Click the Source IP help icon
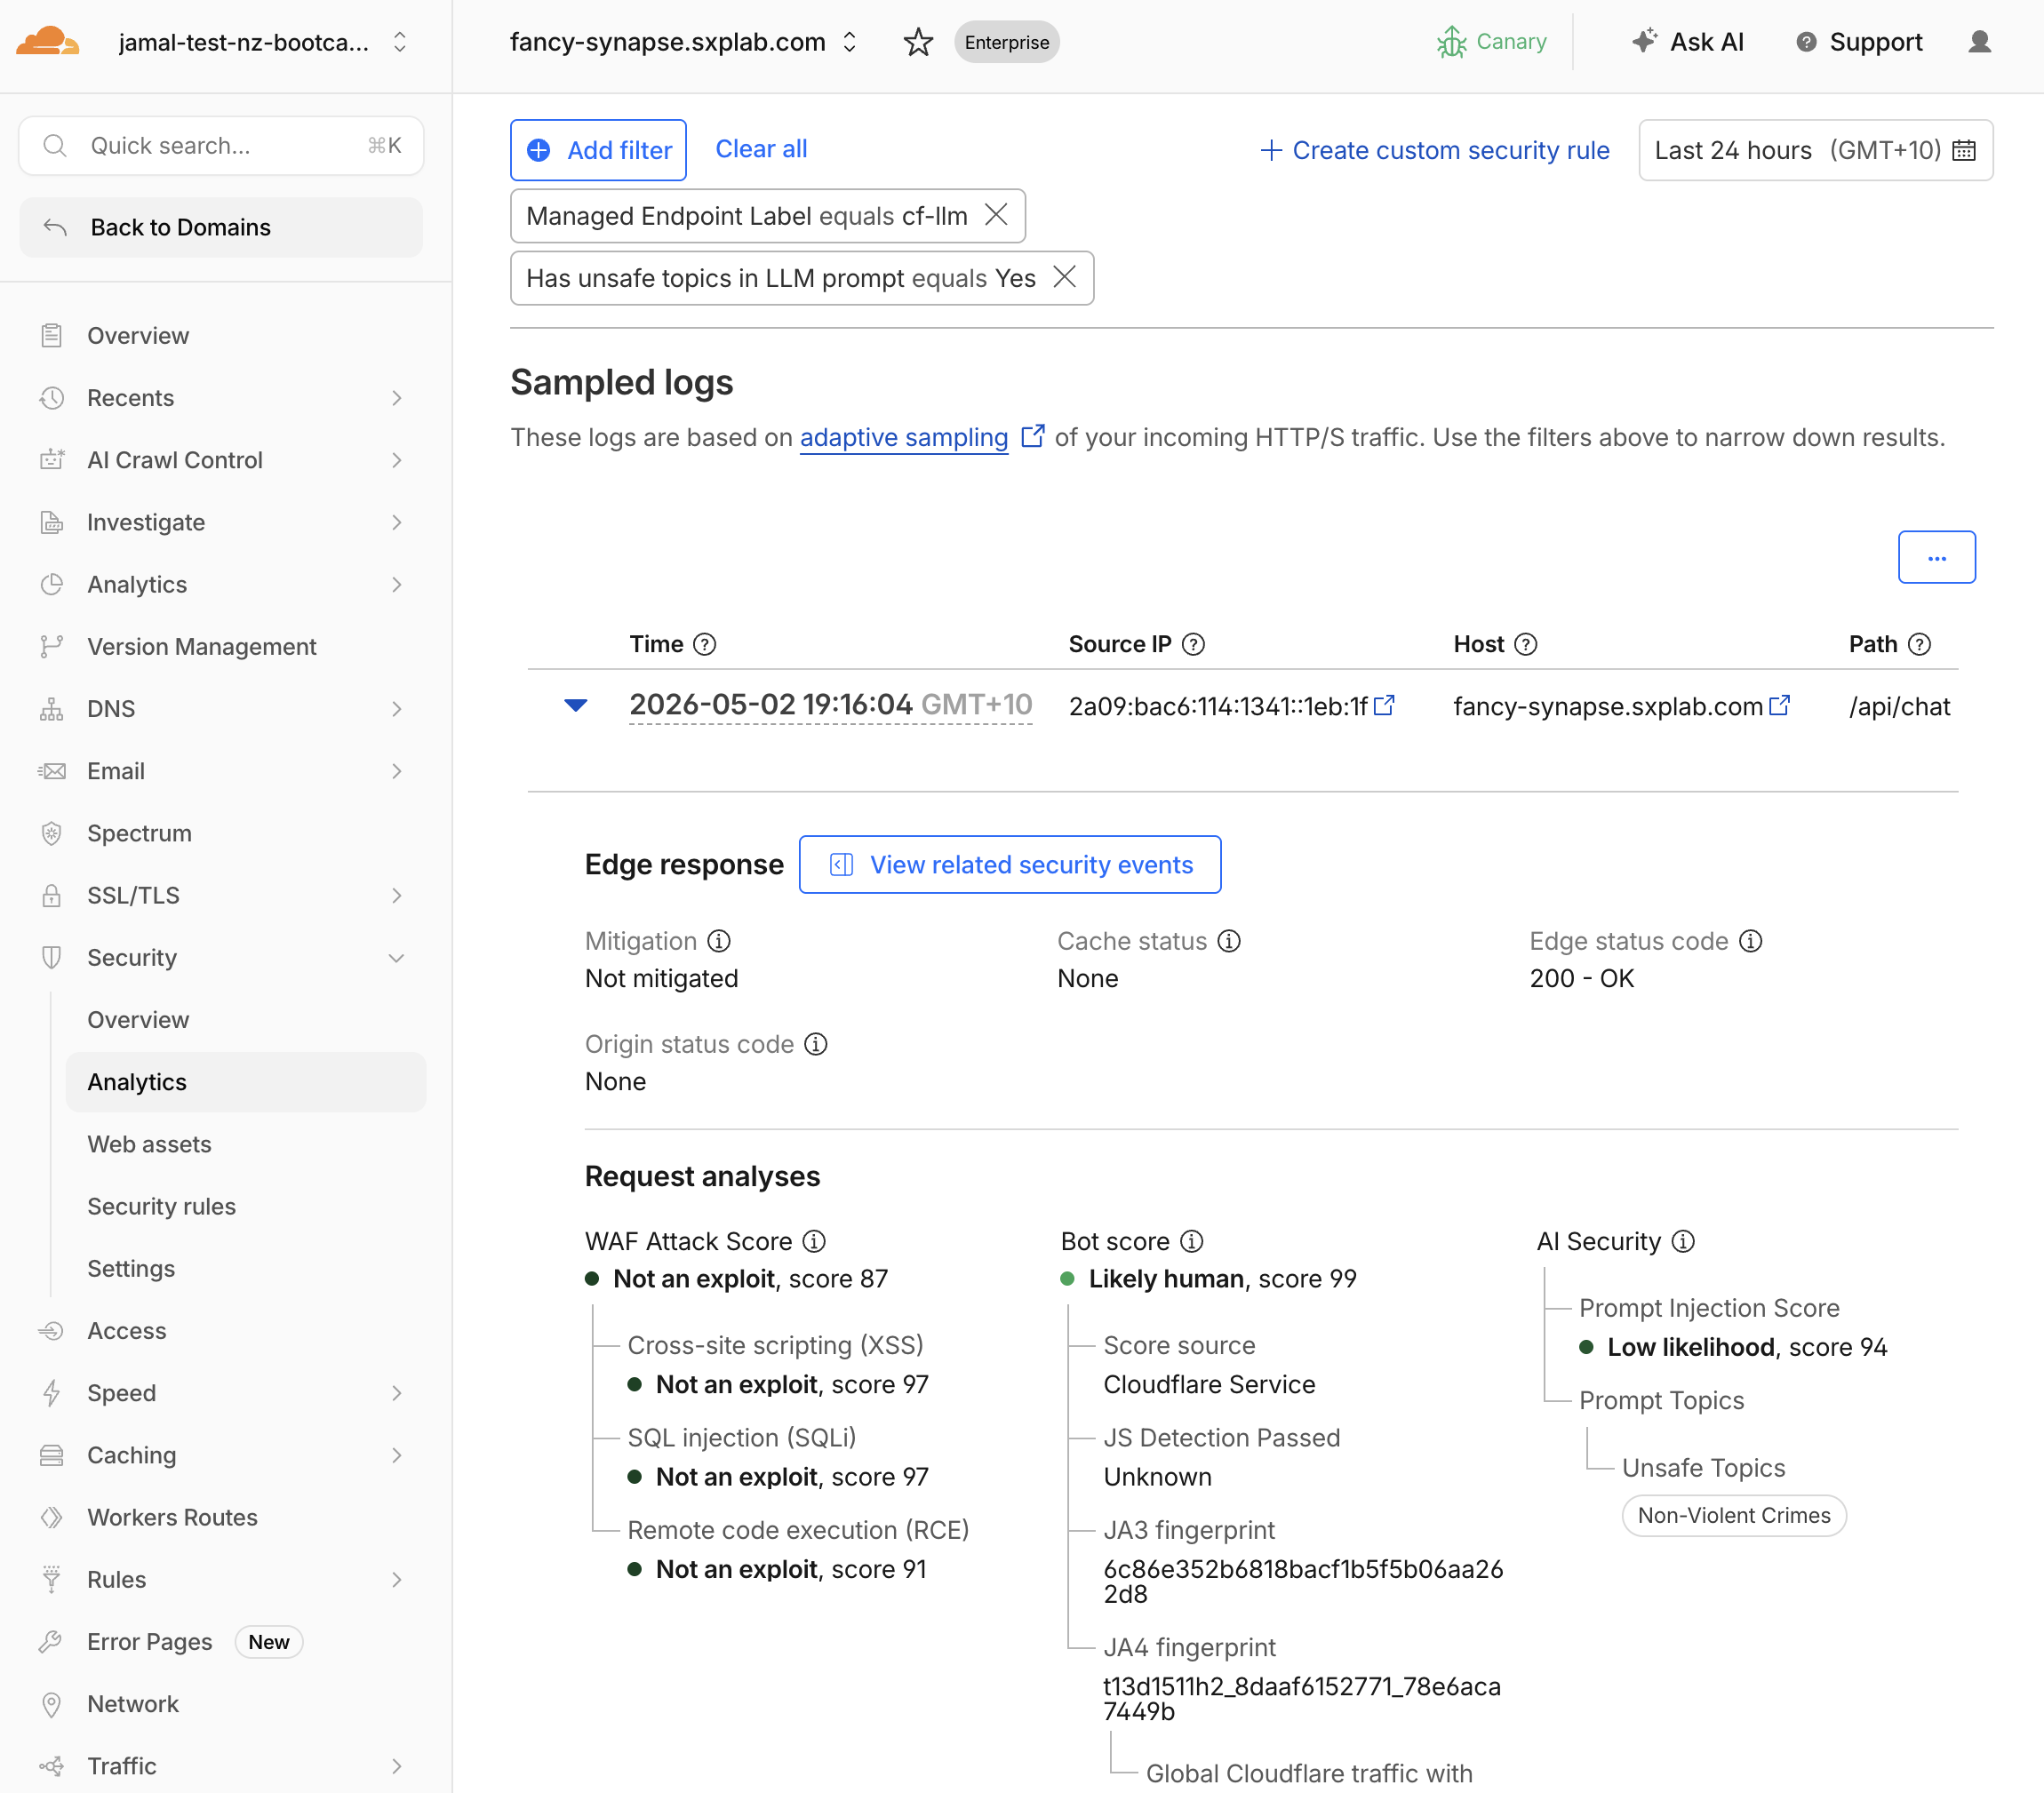Screen dimensions: 2044x1793 click(1193, 644)
